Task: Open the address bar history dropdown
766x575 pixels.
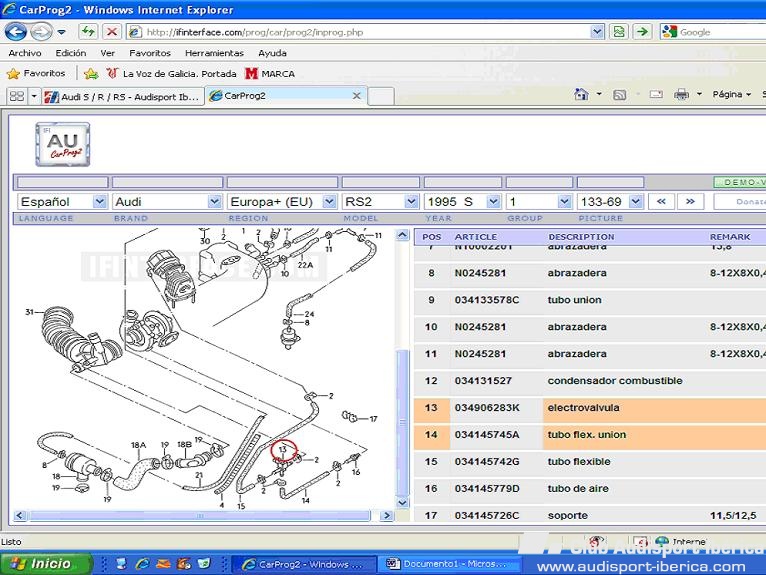Action: pos(597,32)
